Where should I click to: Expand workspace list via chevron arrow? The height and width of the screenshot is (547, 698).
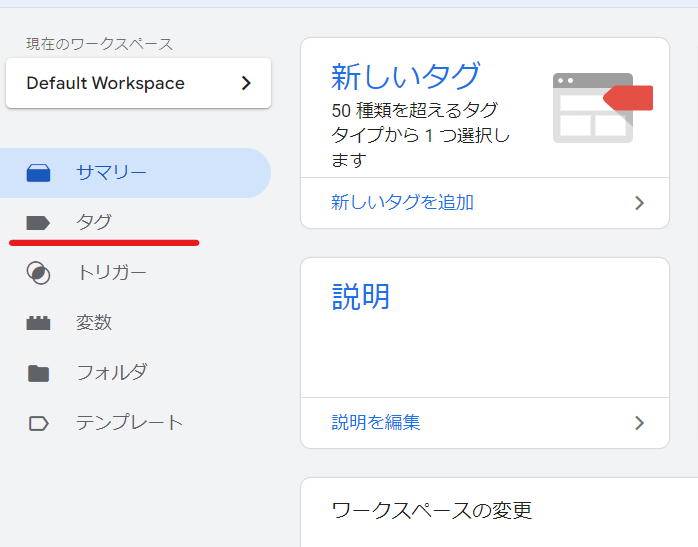pos(246,83)
